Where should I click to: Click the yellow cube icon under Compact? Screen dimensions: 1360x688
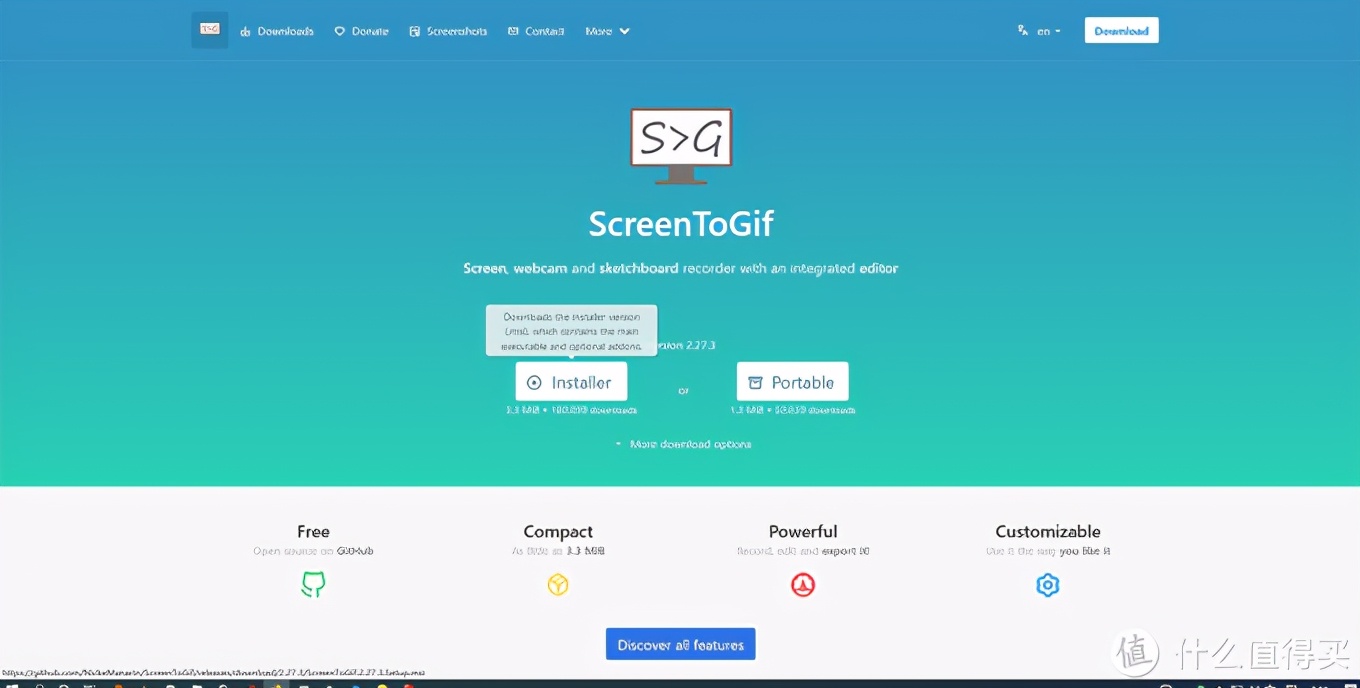(x=558, y=585)
